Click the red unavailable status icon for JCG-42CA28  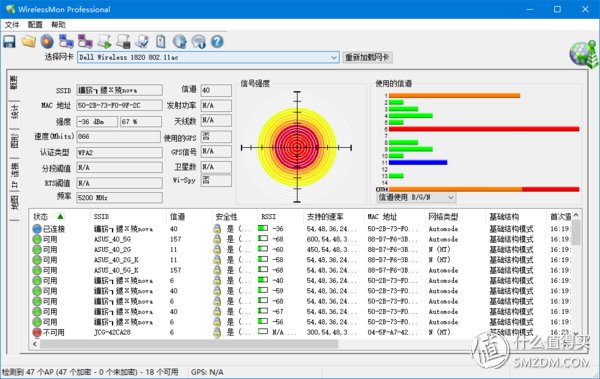point(37,332)
